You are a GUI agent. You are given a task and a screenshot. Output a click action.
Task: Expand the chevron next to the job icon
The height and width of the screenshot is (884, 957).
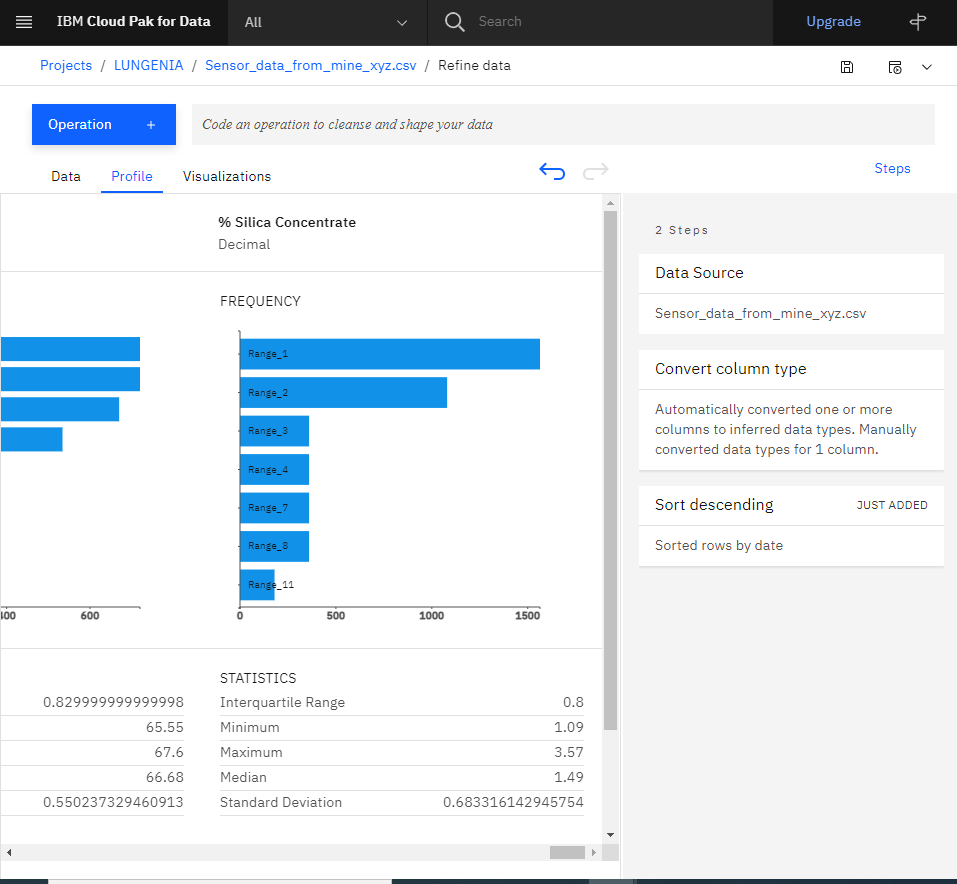point(926,67)
